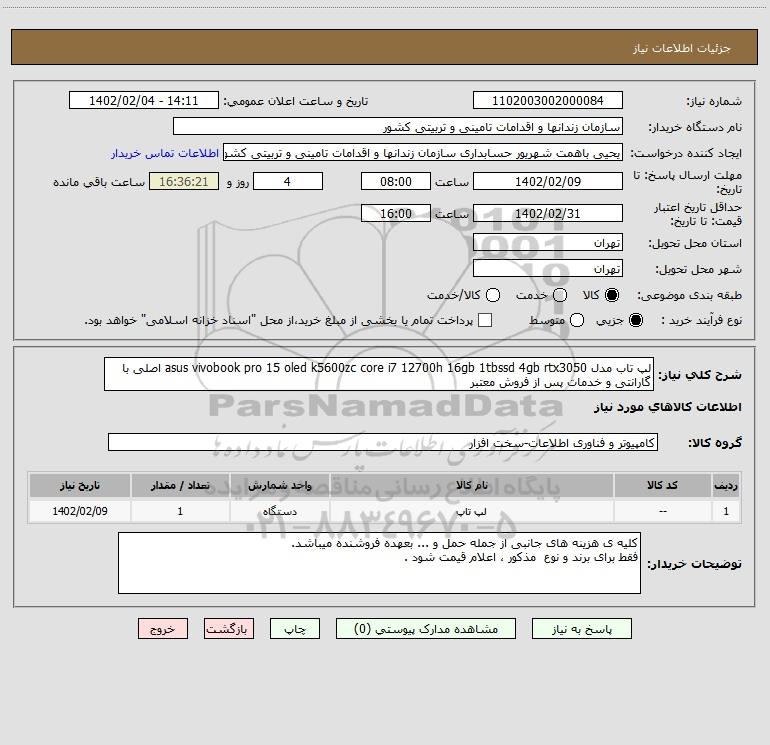Click the نام کالا column header
Viewport: 770px width, 745px height.
[471, 485]
